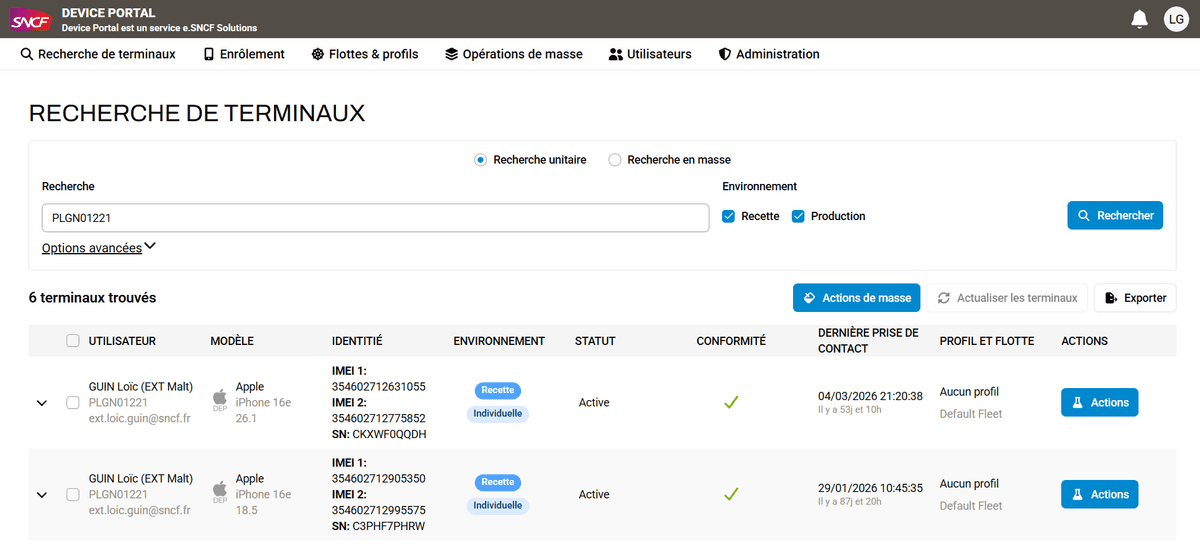Image resolution: width=1200 pixels, height=546 pixels.
Task: Tick the select-all checkbox in the table header
Action: 73,341
